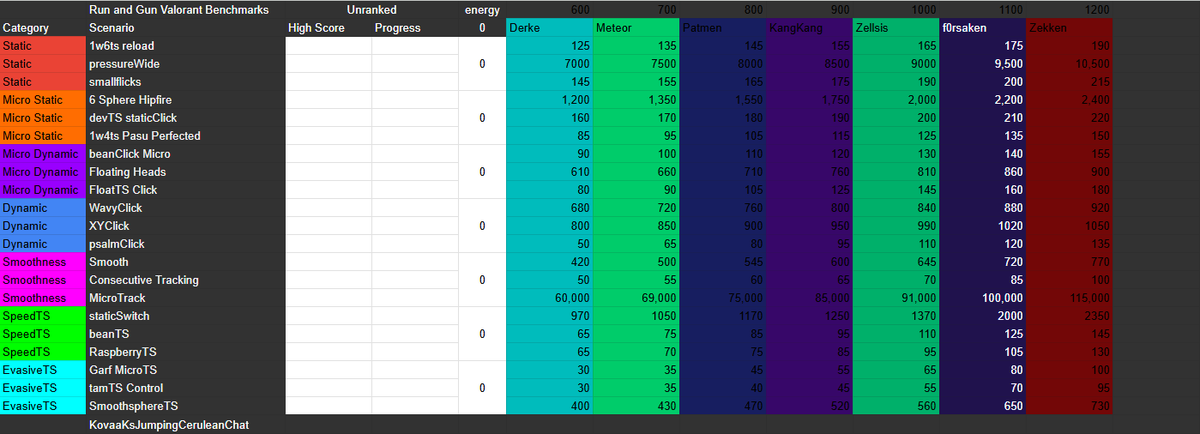The image size is (1200, 434).
Task: Click the Zellsis threshold 2,000 for 6 Sphere Hipfire
Action: [x=895, y=99]
